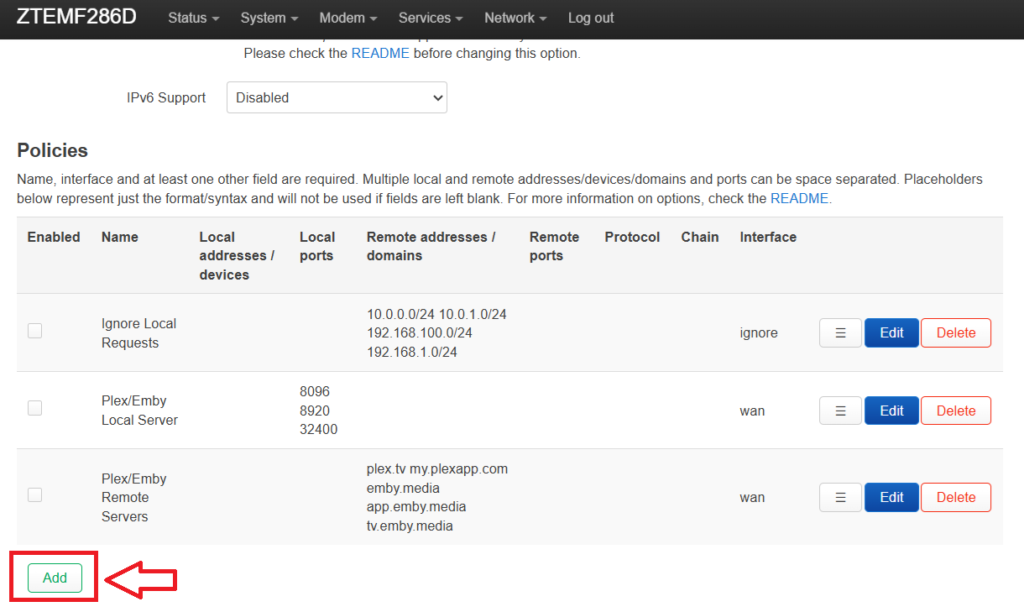The image size is (1024, 612).
Task: Click the drag handle icon for Ignore Local Requests
Action: (840, 333)
